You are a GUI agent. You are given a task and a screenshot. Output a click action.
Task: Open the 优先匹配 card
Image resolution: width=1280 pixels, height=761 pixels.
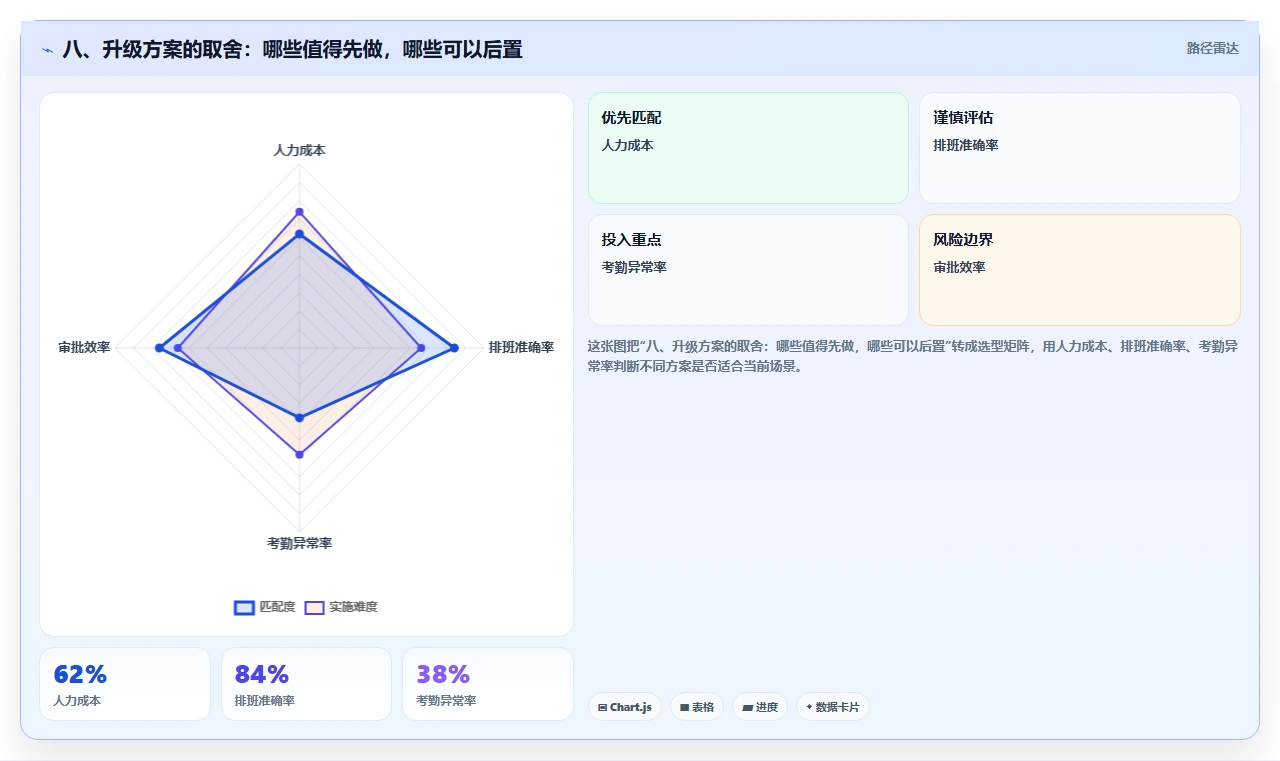coord(748,148)
